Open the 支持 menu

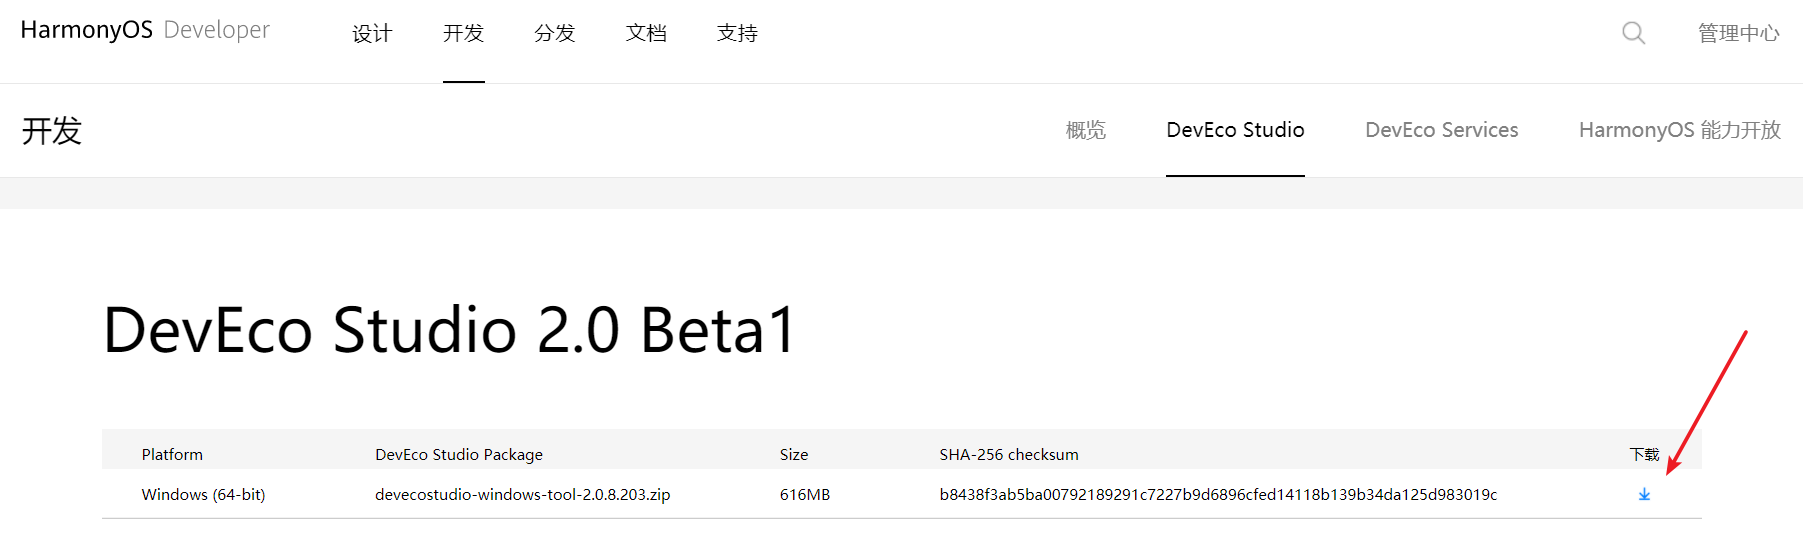[x=737, y=33]
